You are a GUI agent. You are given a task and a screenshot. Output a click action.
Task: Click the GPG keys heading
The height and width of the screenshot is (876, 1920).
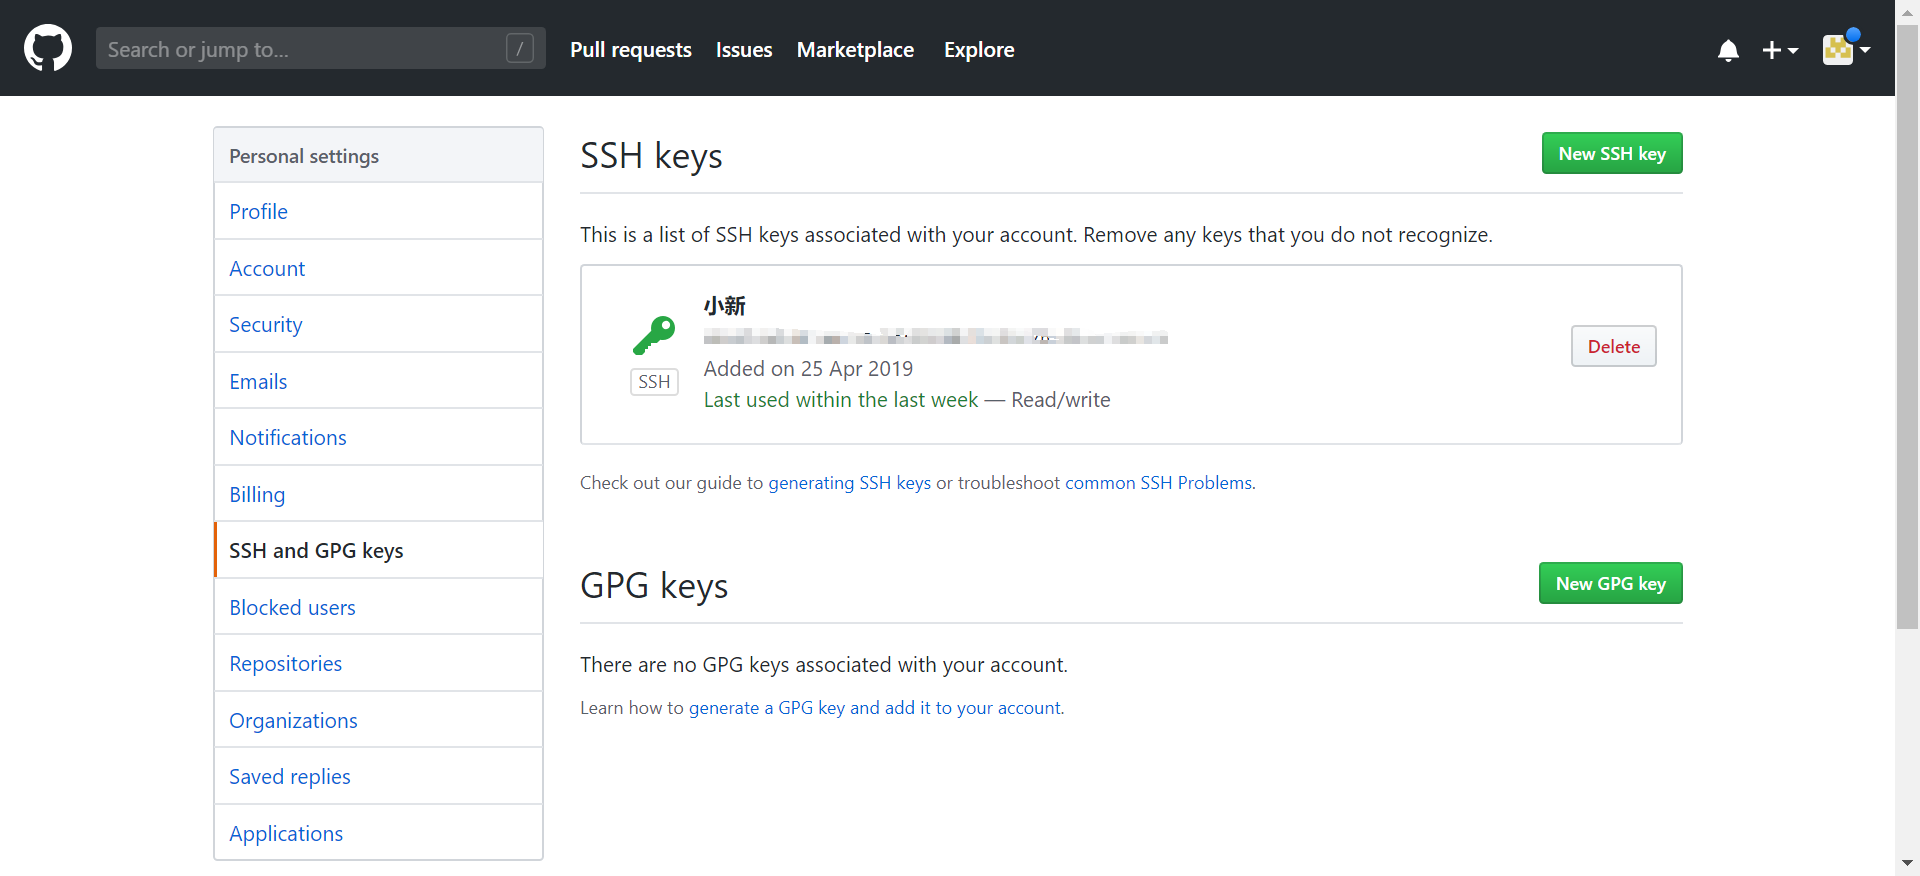tap(654, 586)
